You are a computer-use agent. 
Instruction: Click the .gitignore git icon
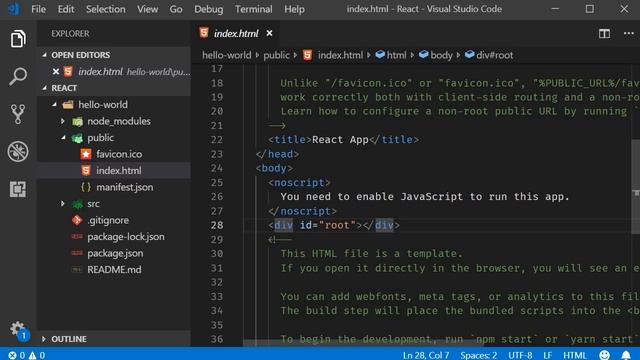coord(77,220)
